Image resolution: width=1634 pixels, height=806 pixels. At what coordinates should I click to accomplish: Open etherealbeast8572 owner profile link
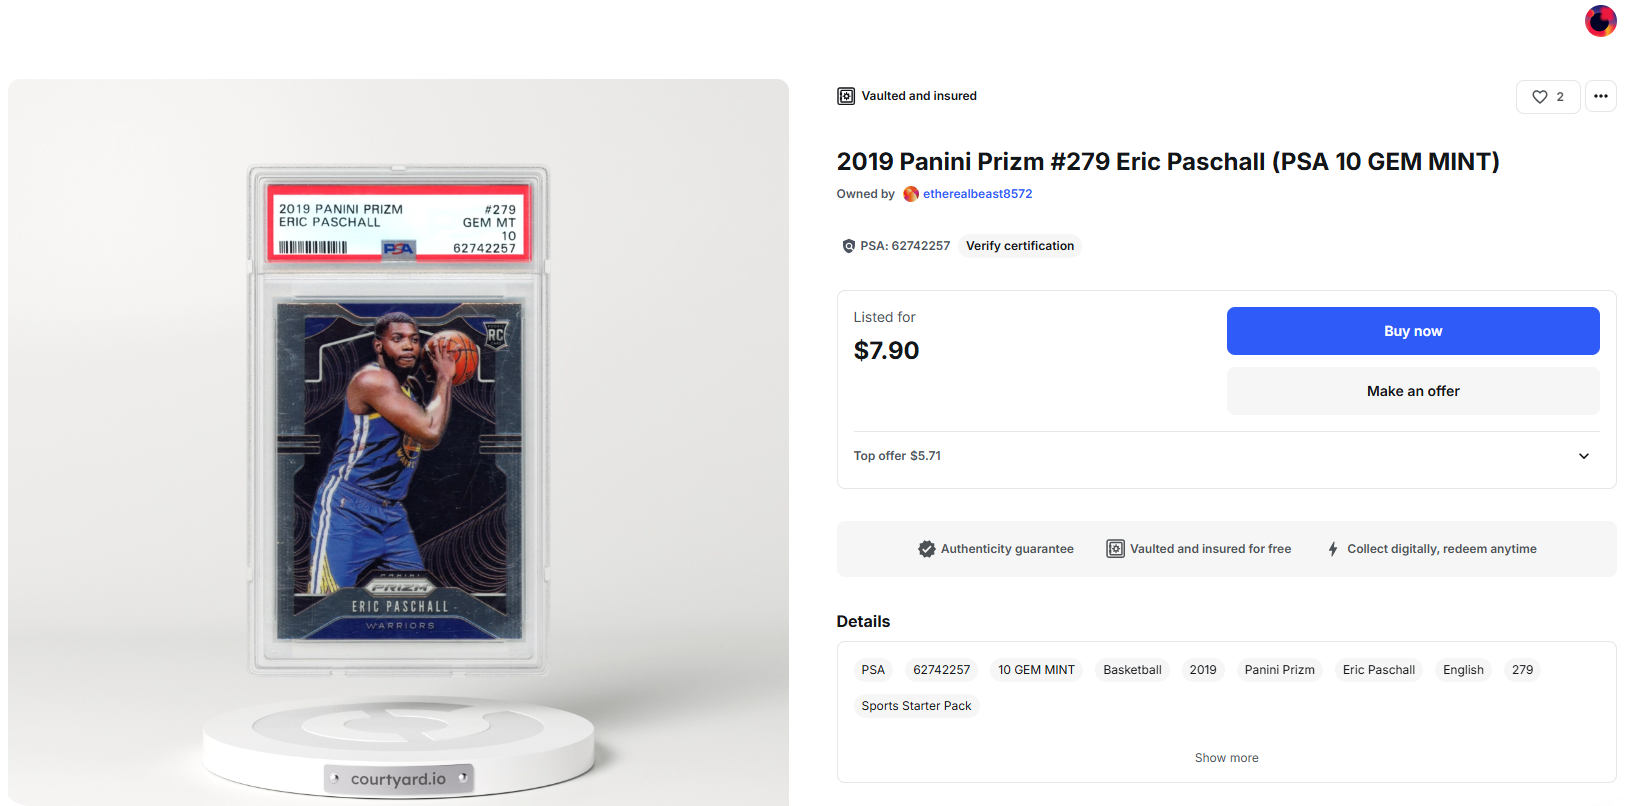(977, 194)
